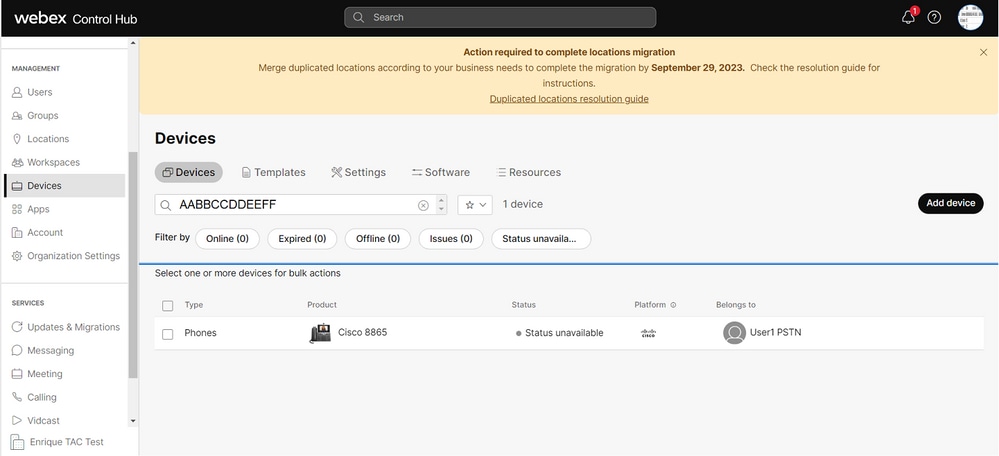Image resolution: width=999 pixels, height=456 pixels.
Task: Toggle the Online (0) filter
Action: pos(227,239)
